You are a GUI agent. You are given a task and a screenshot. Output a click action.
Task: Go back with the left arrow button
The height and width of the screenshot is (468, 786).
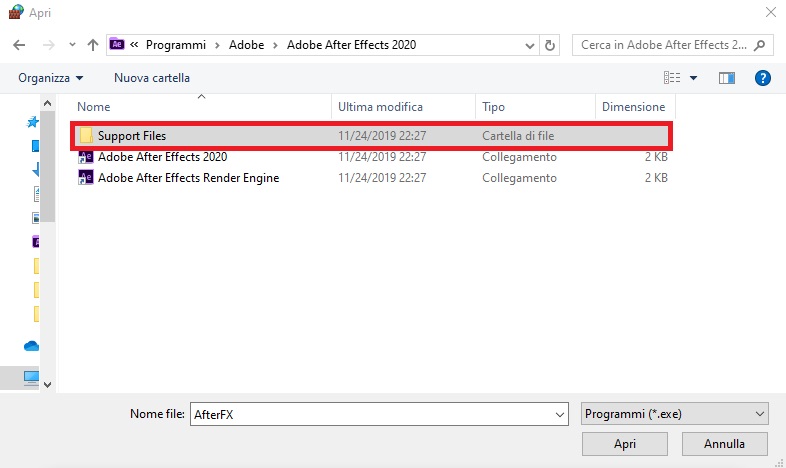[19, 45]
